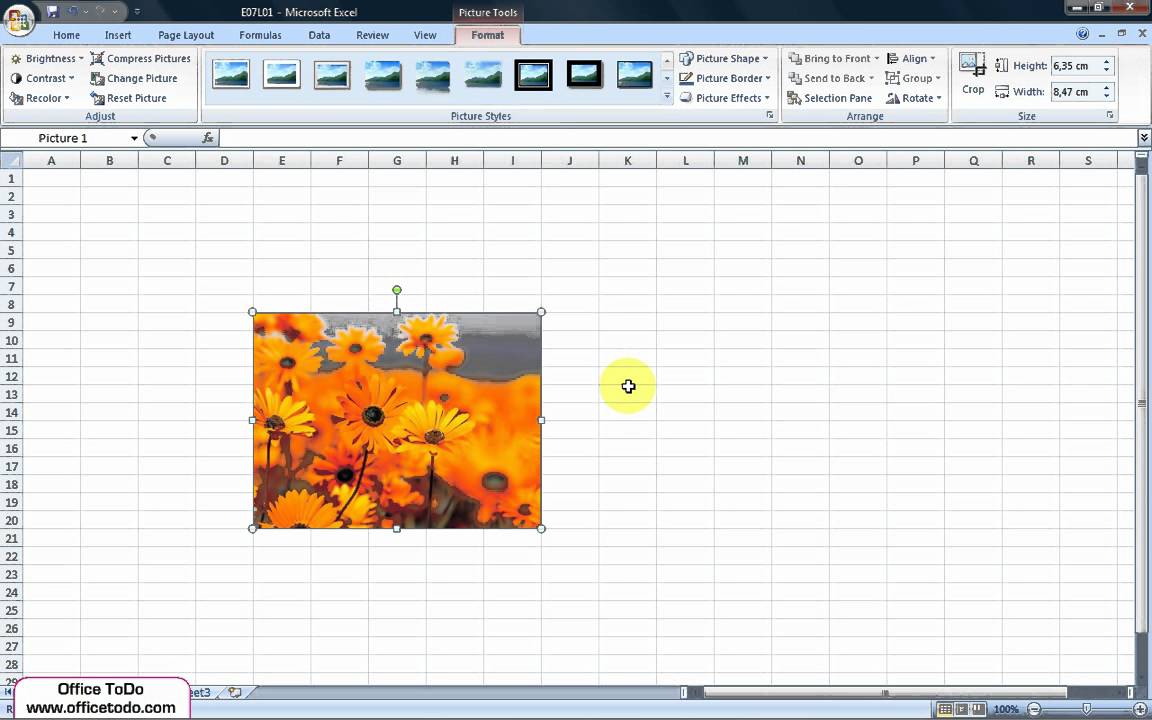
Task: Open the Size dialog launcher
Action: (1109, 115)
